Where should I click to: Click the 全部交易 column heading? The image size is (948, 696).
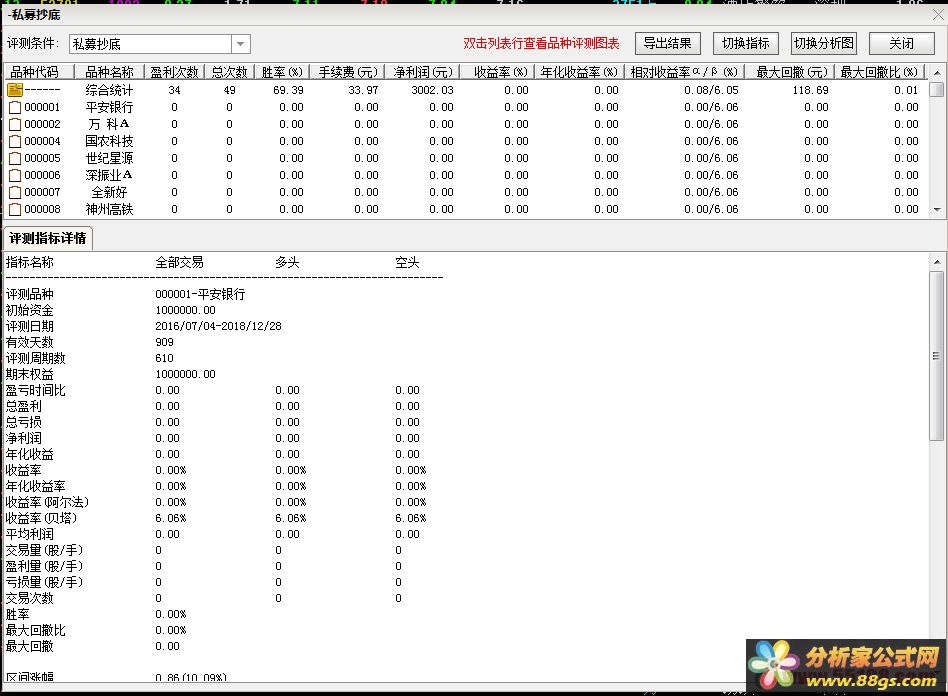coord(180,262)
